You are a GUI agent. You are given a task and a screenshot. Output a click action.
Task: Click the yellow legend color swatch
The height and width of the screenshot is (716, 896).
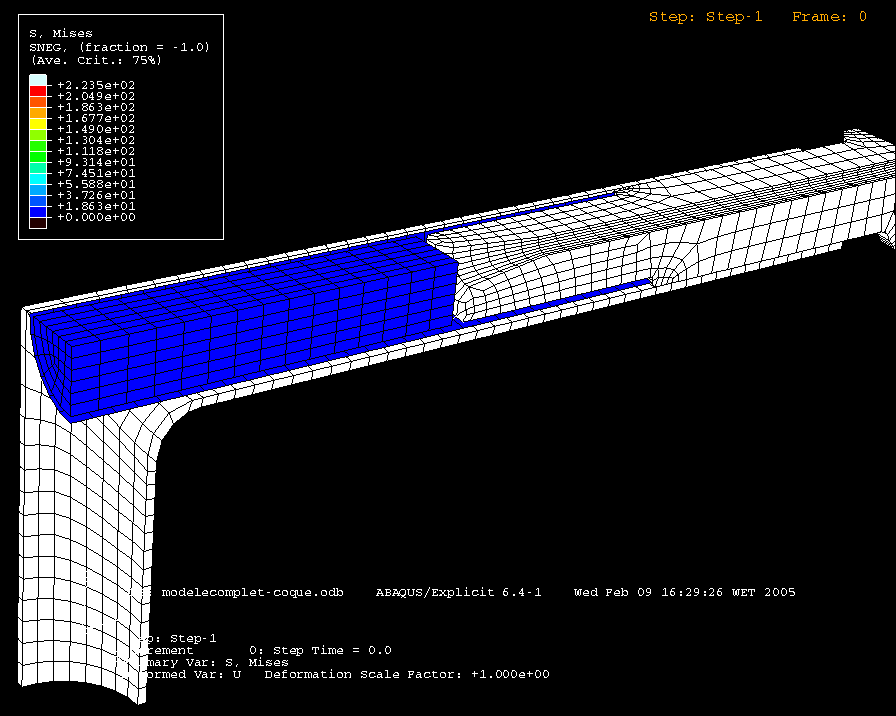(x=38, y=124)
